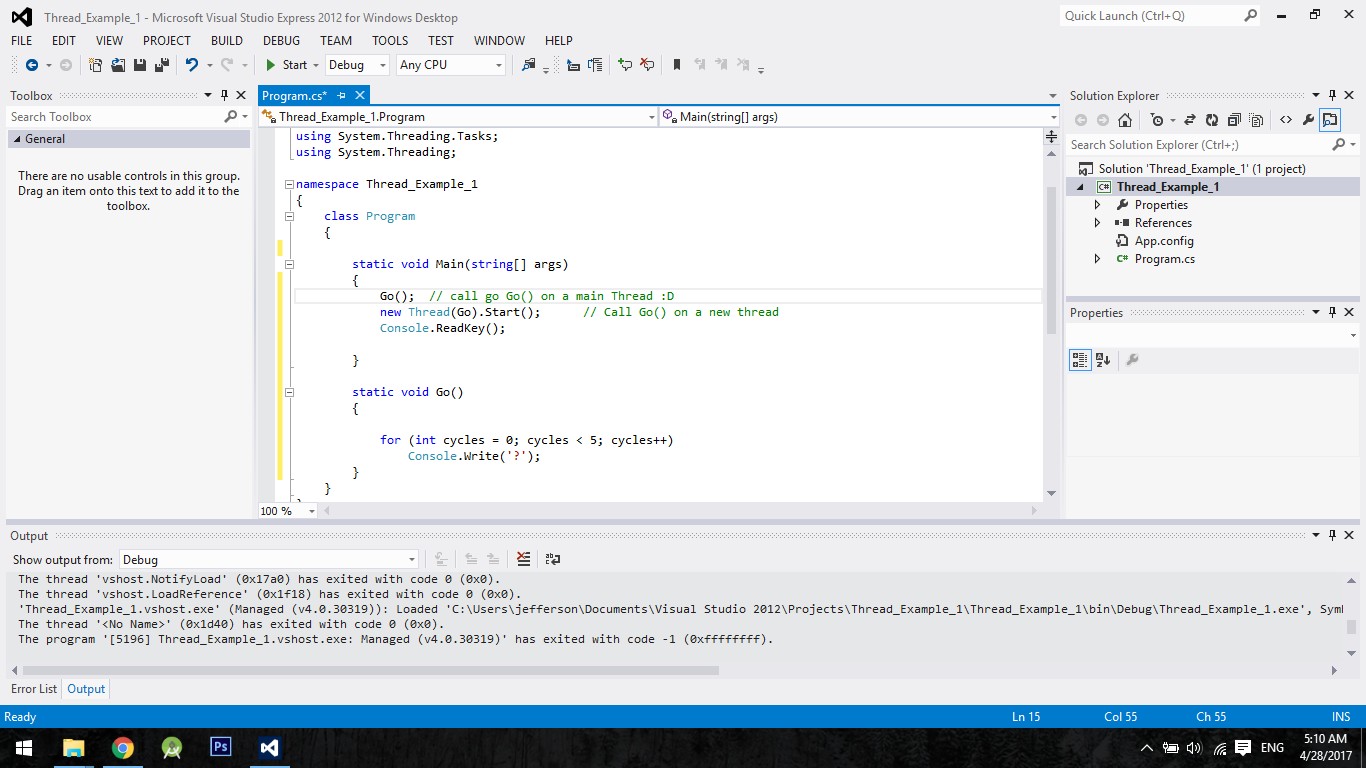The height and width of the screenshot is (768, 1366).
Task: Open the TEAM menu
Action: pyautogui.click(x=336, y=41)
